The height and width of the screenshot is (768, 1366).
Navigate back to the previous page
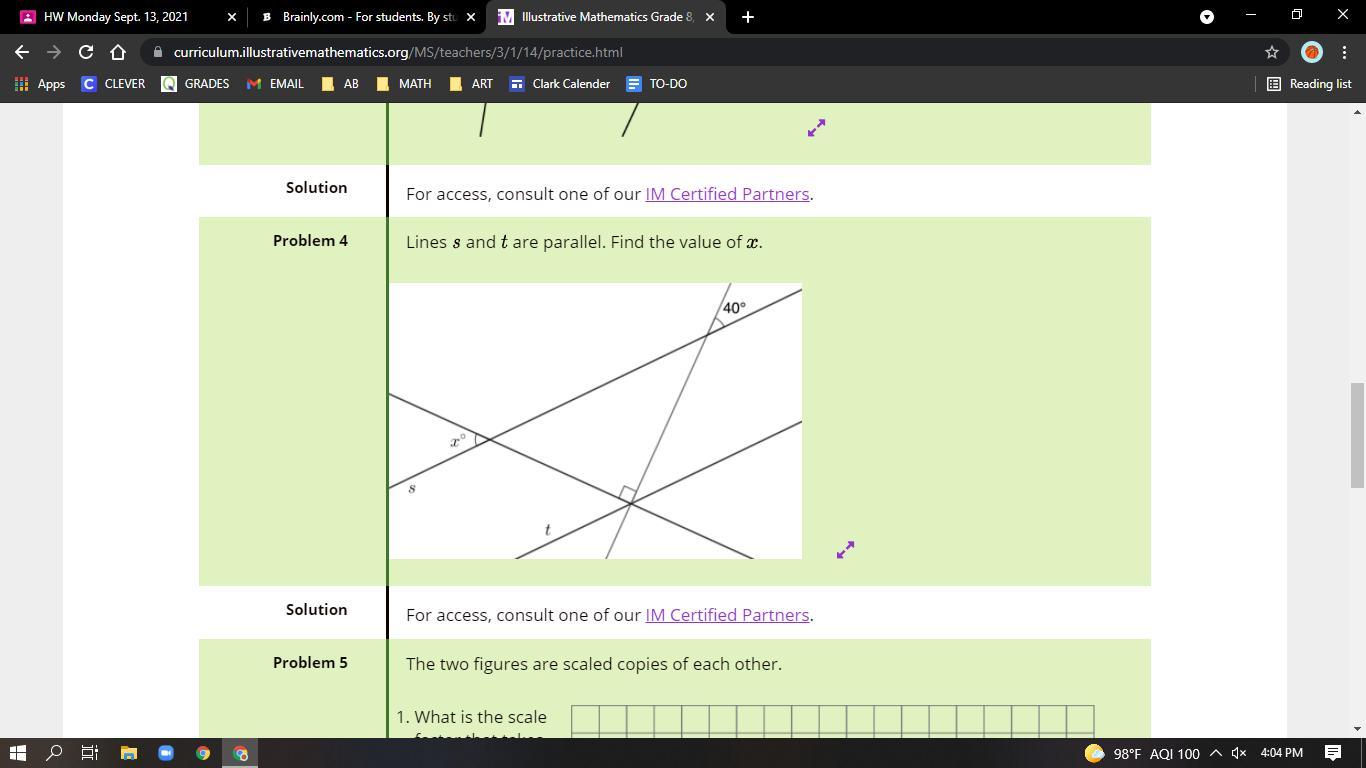22,52
